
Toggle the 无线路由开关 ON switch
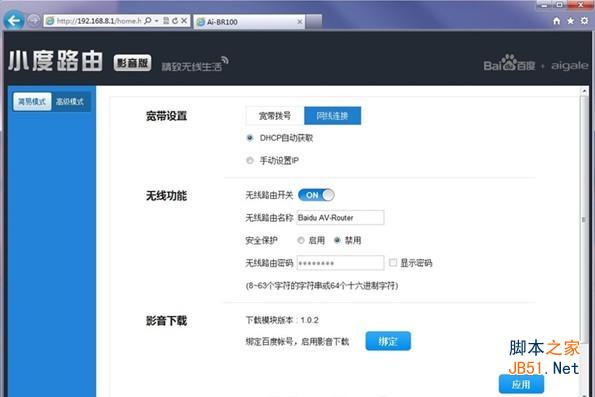click(316, 195)
